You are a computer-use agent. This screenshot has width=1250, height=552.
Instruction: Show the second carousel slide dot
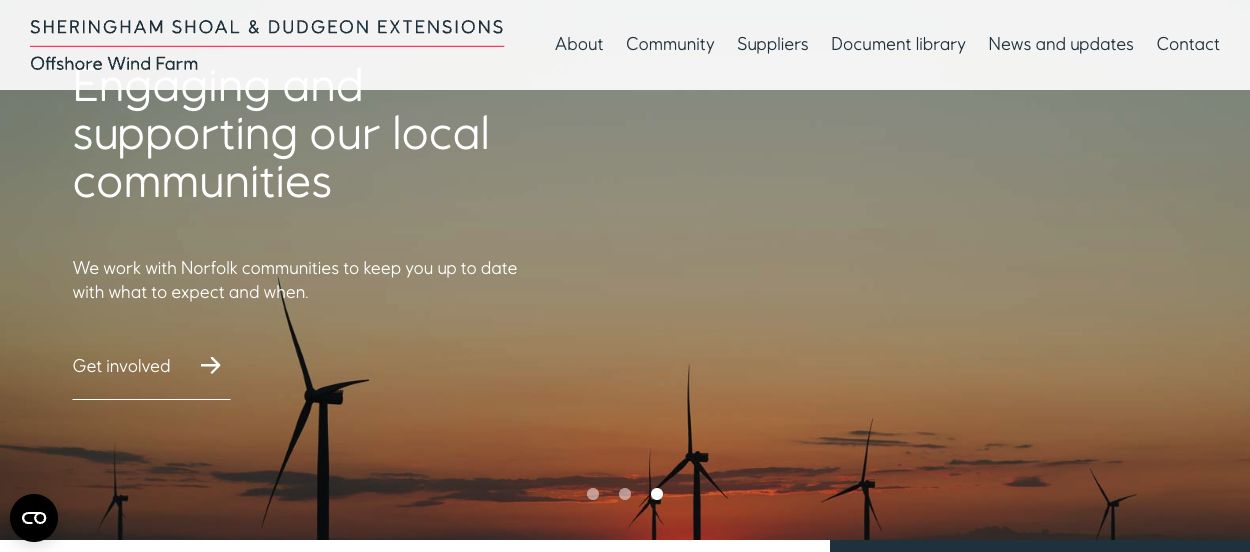coord(625,494)
